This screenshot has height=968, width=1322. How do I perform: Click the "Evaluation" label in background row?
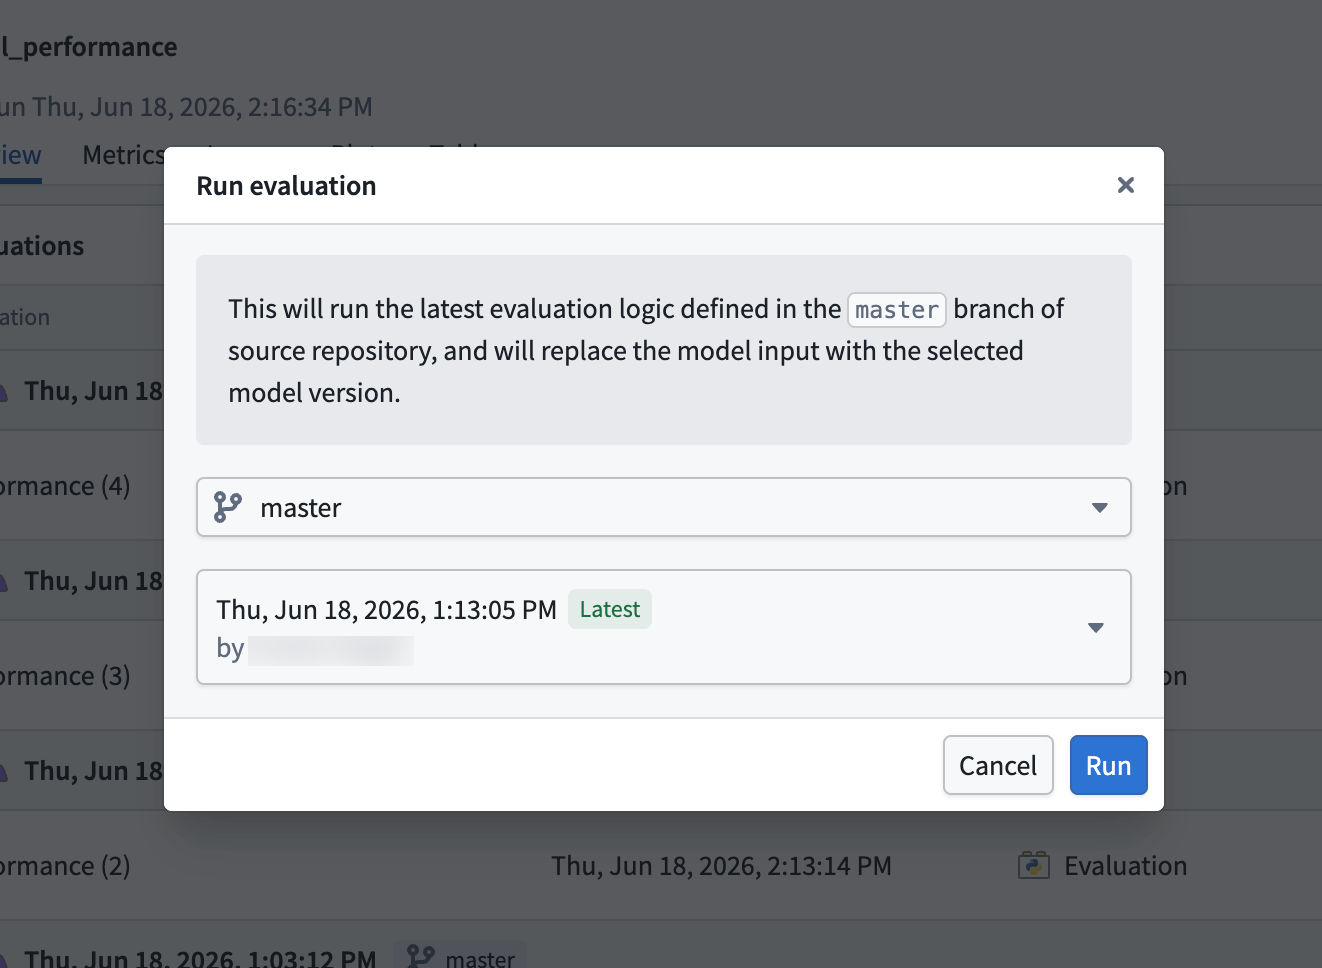[1125, 866]
